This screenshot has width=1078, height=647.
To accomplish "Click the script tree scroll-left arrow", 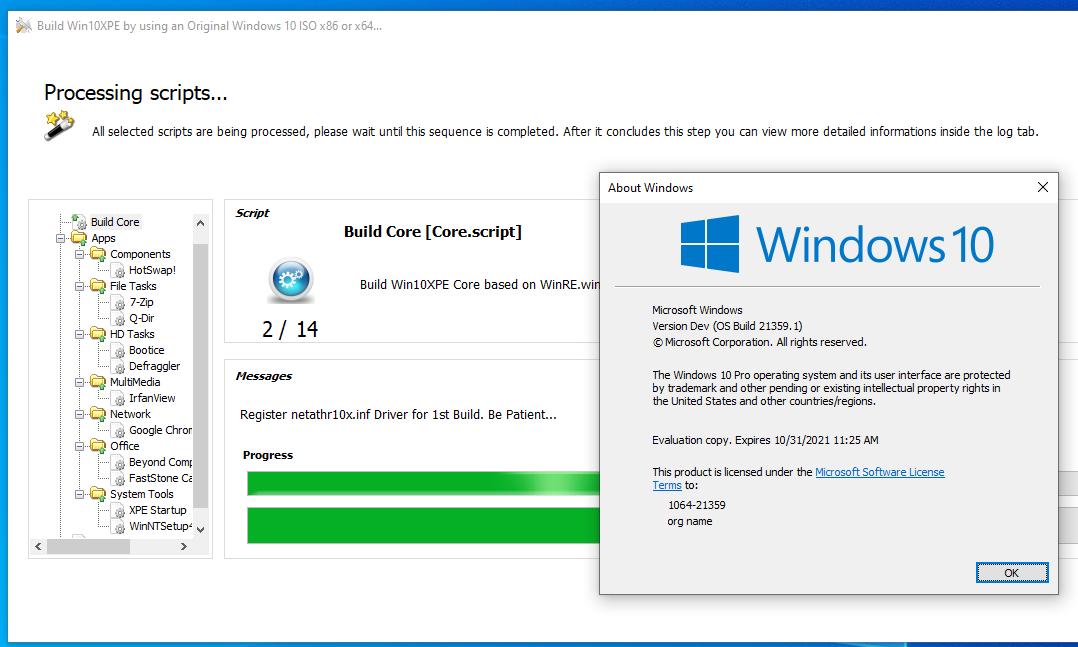I will click(38, 547).
